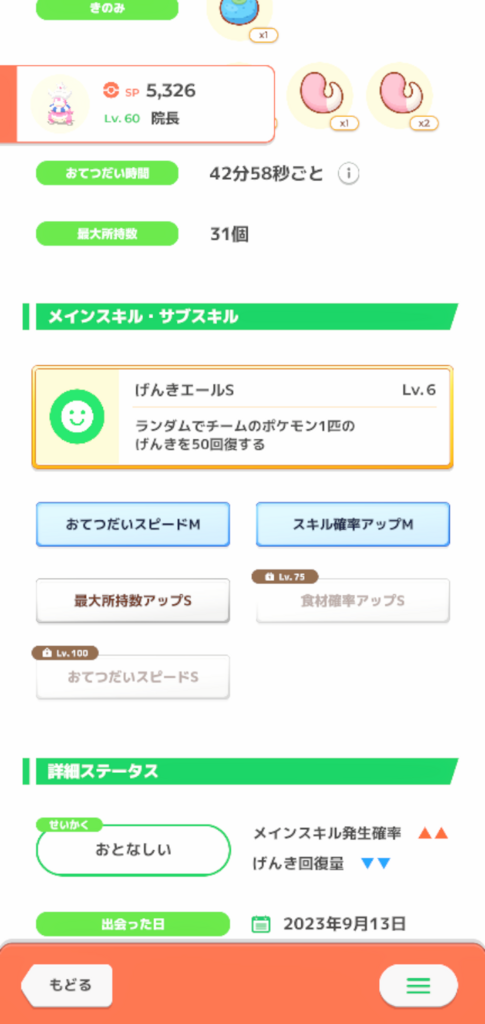Tap the green smiley げんきエールS skill icon

click(x=77, y=417)
